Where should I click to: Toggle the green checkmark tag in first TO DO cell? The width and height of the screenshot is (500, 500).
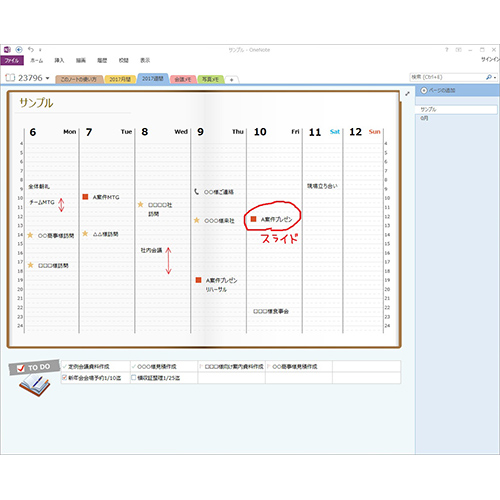pyautogui.click(x=65, y=366)
